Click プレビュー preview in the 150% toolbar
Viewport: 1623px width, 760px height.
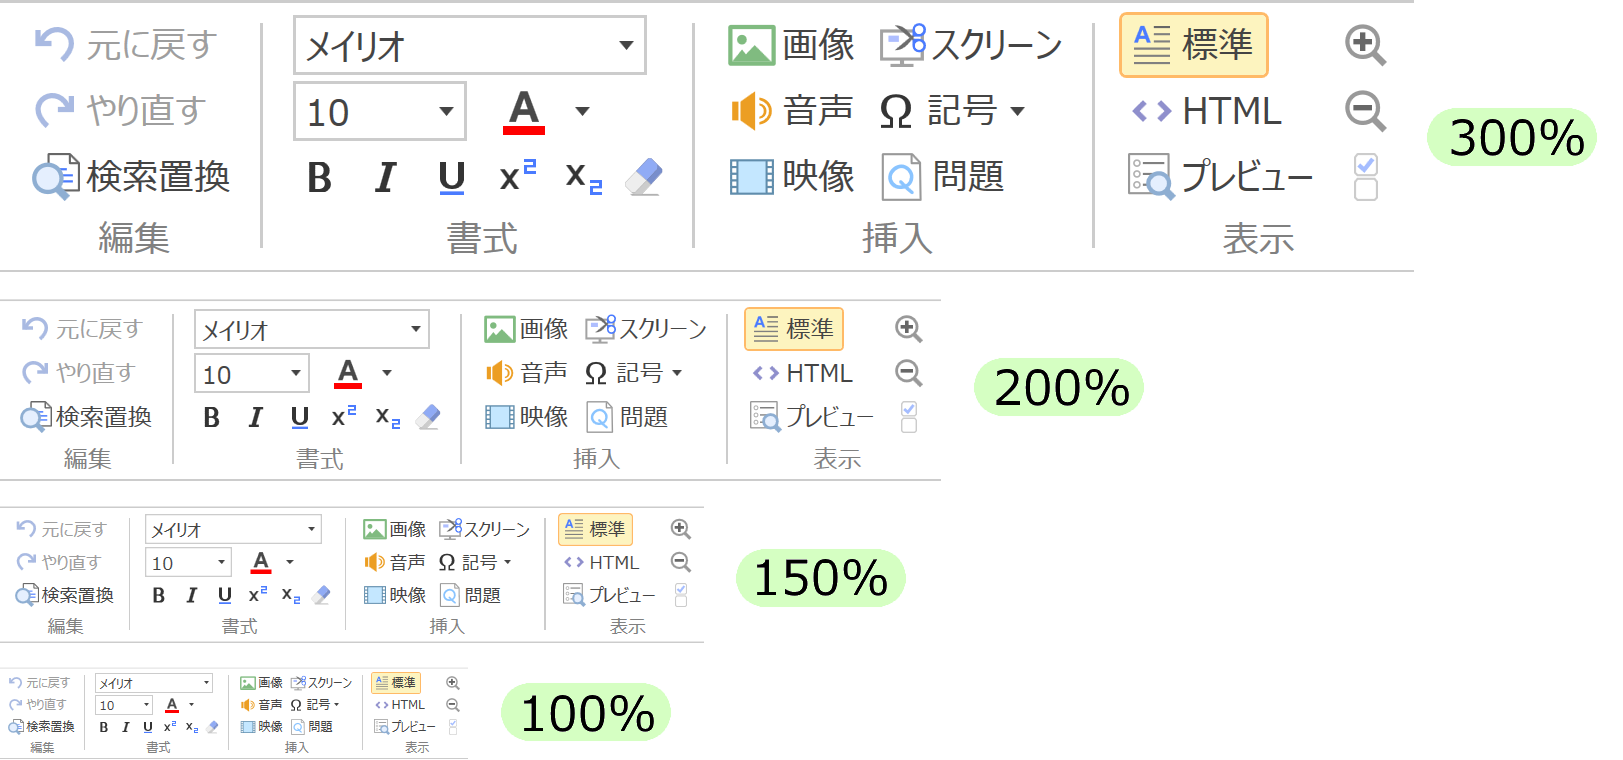point(609,595)
